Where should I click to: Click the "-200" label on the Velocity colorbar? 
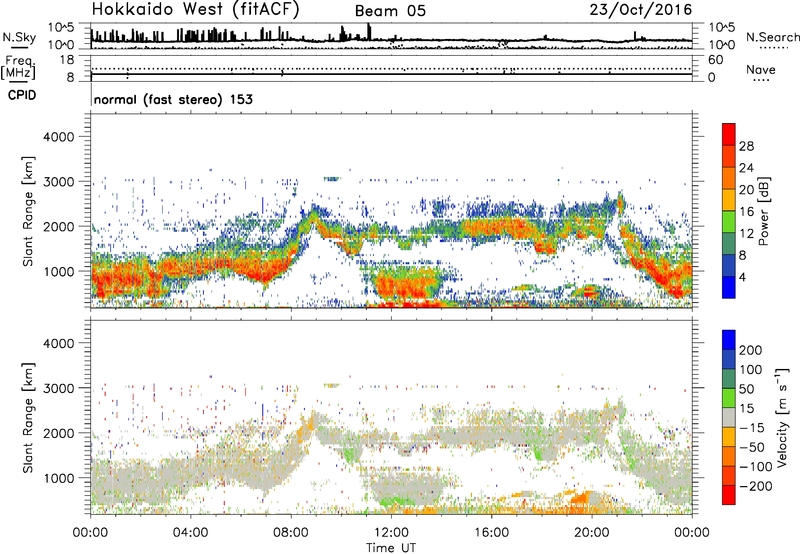point(755,486)
